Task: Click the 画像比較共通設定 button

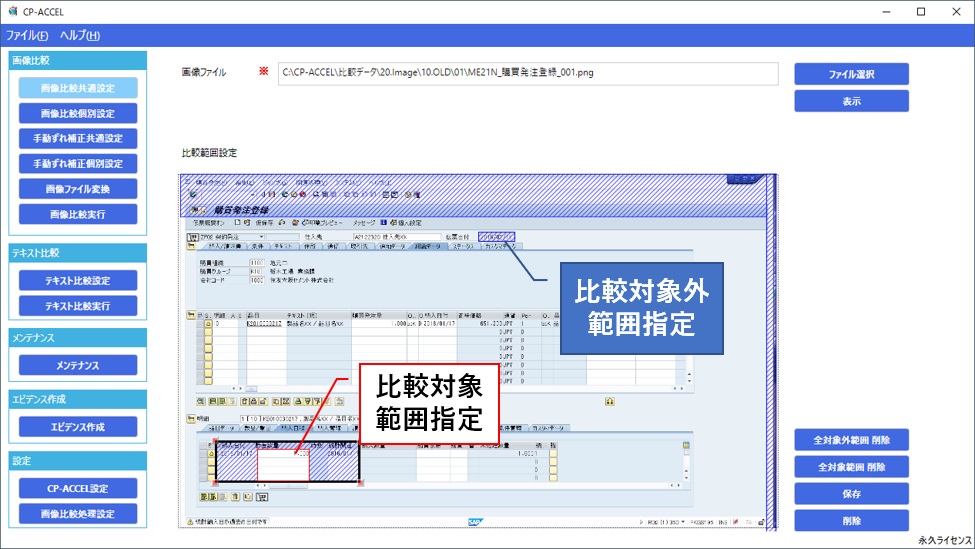Action: (x=78, y=88)
